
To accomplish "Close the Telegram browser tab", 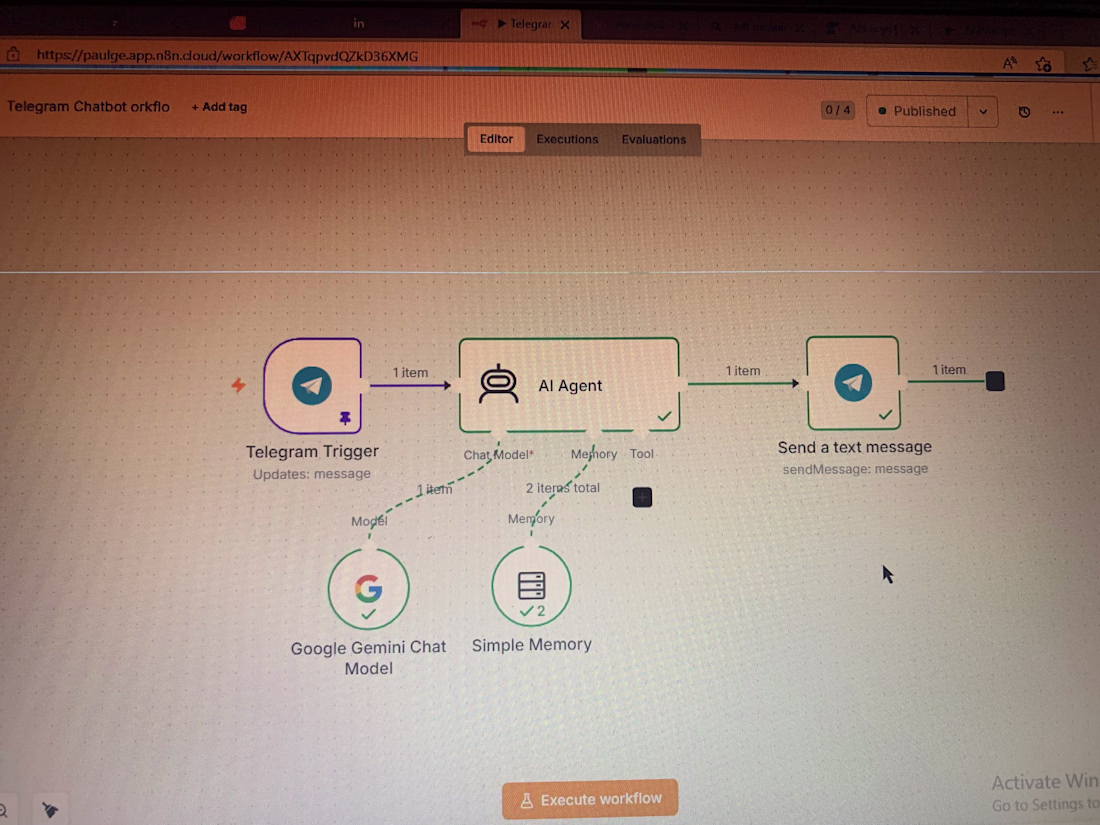I will 565,25.
